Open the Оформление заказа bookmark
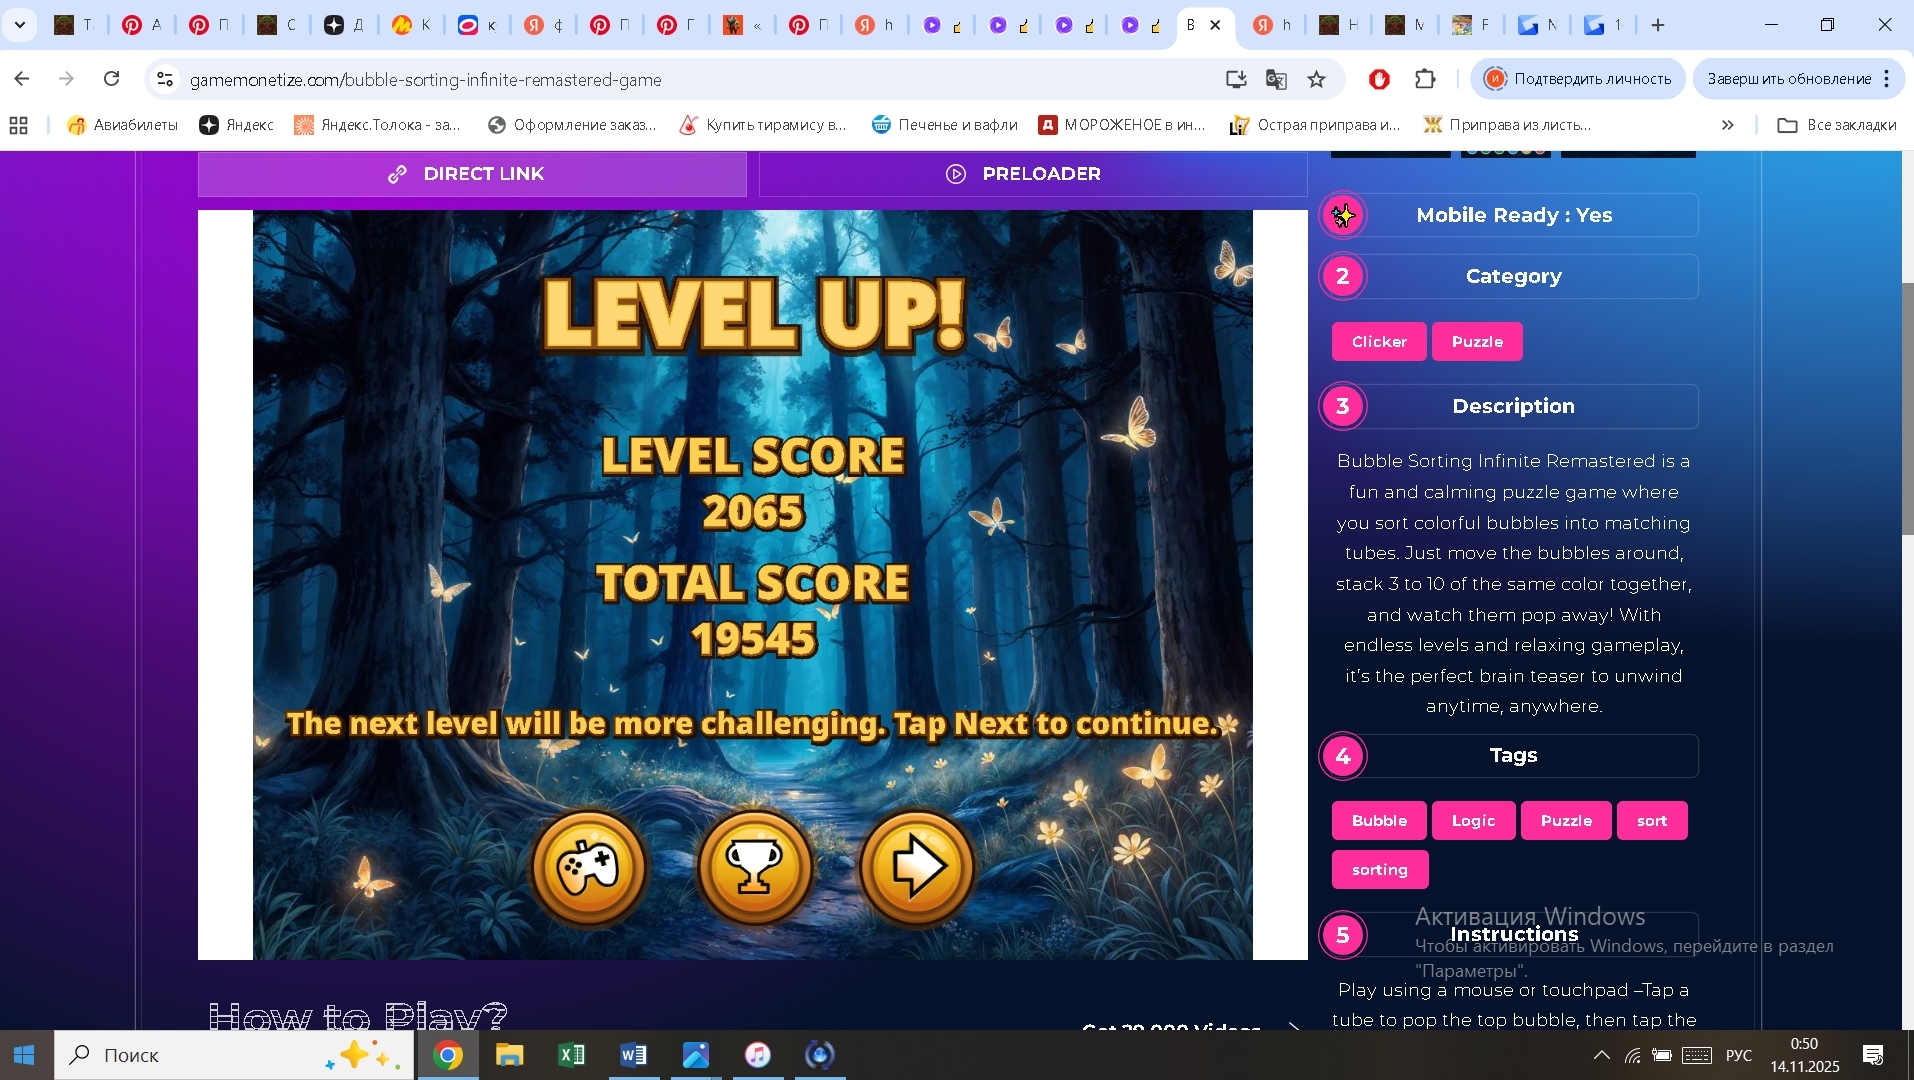1914x1080 pixels. (x=572, y=125)
